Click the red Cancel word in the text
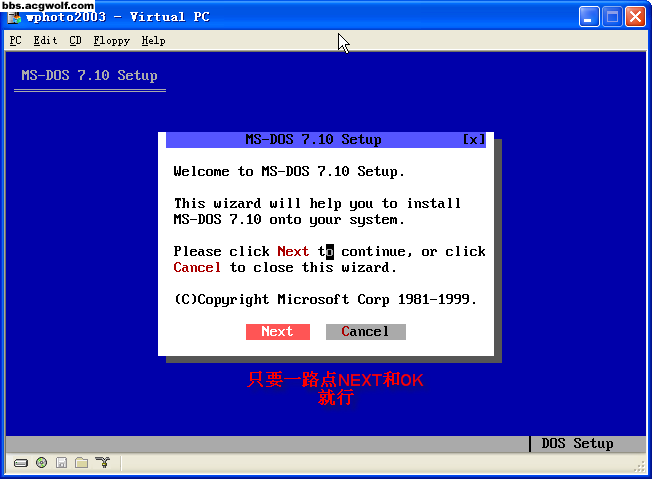This screenshot has height=479, width=652. (x=197, y=268)
